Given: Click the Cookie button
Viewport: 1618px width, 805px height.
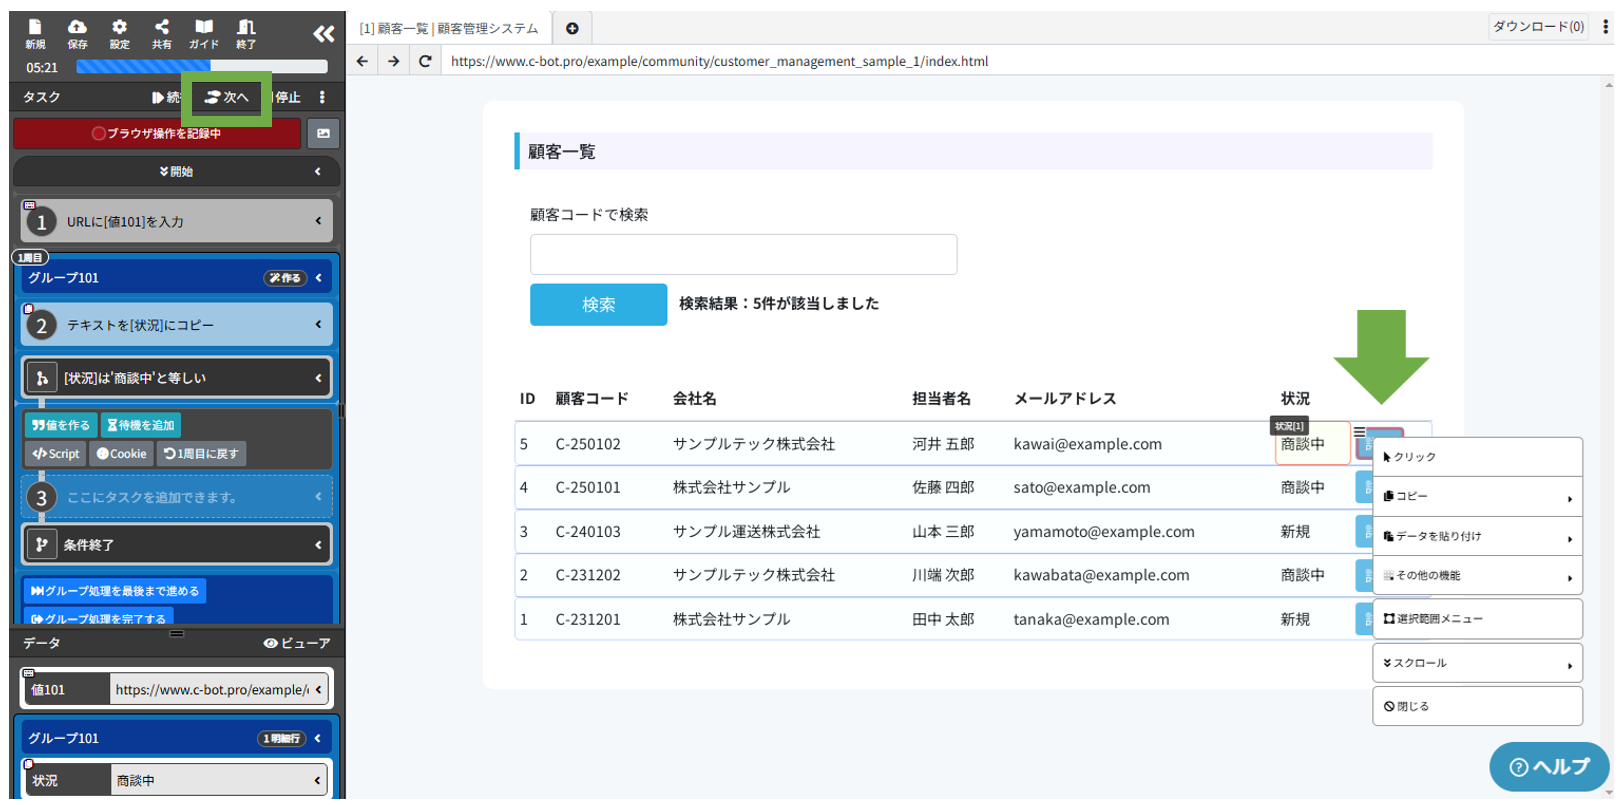Looking at the screenshot, I should point(121,453).
